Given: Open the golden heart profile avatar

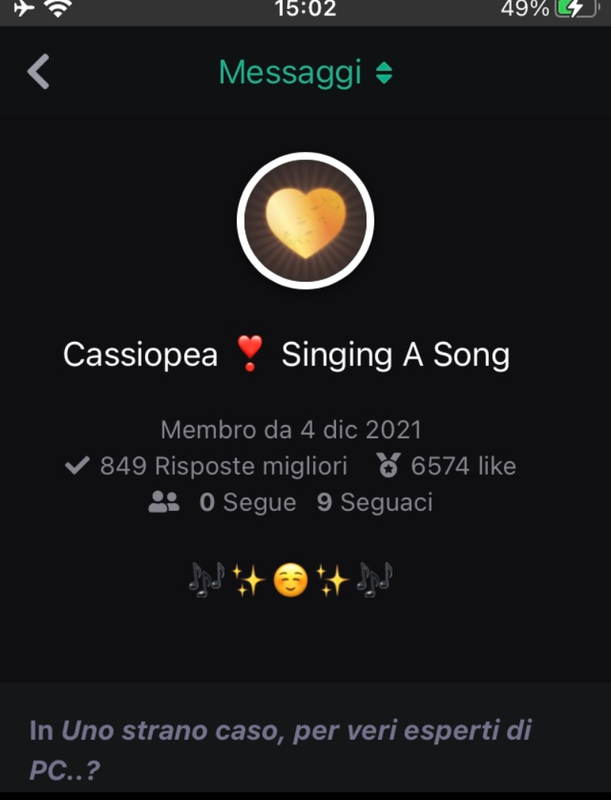Looking at the screenshot, I should click(x=306, y=220).
